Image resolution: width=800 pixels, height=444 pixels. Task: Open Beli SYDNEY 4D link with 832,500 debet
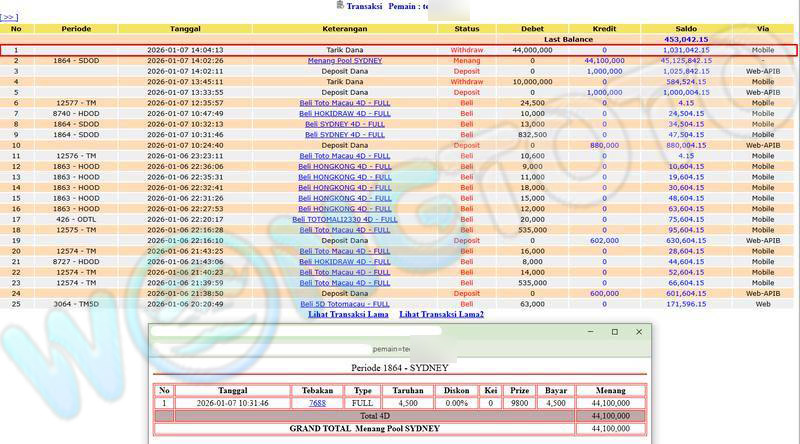click(x=344, y=134)
